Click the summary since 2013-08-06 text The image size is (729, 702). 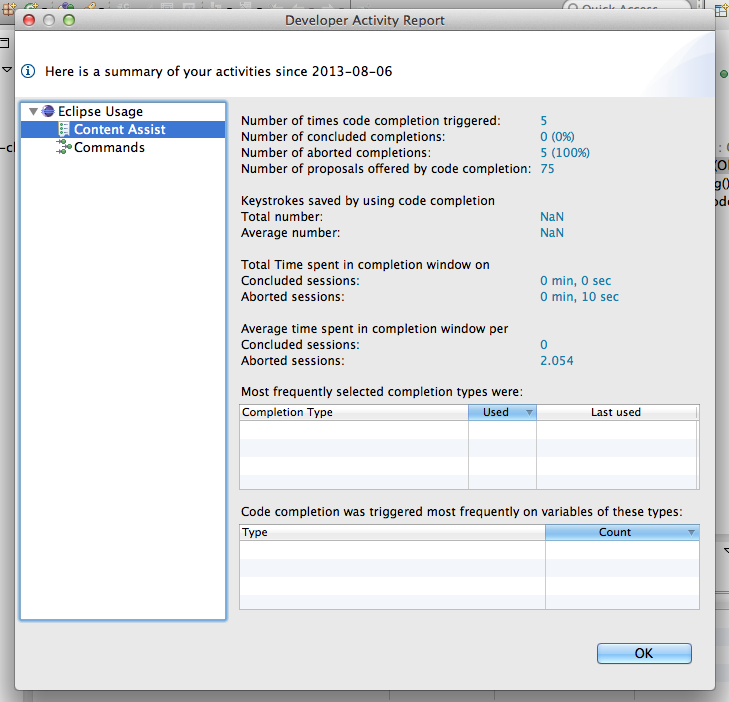(219, 71)
